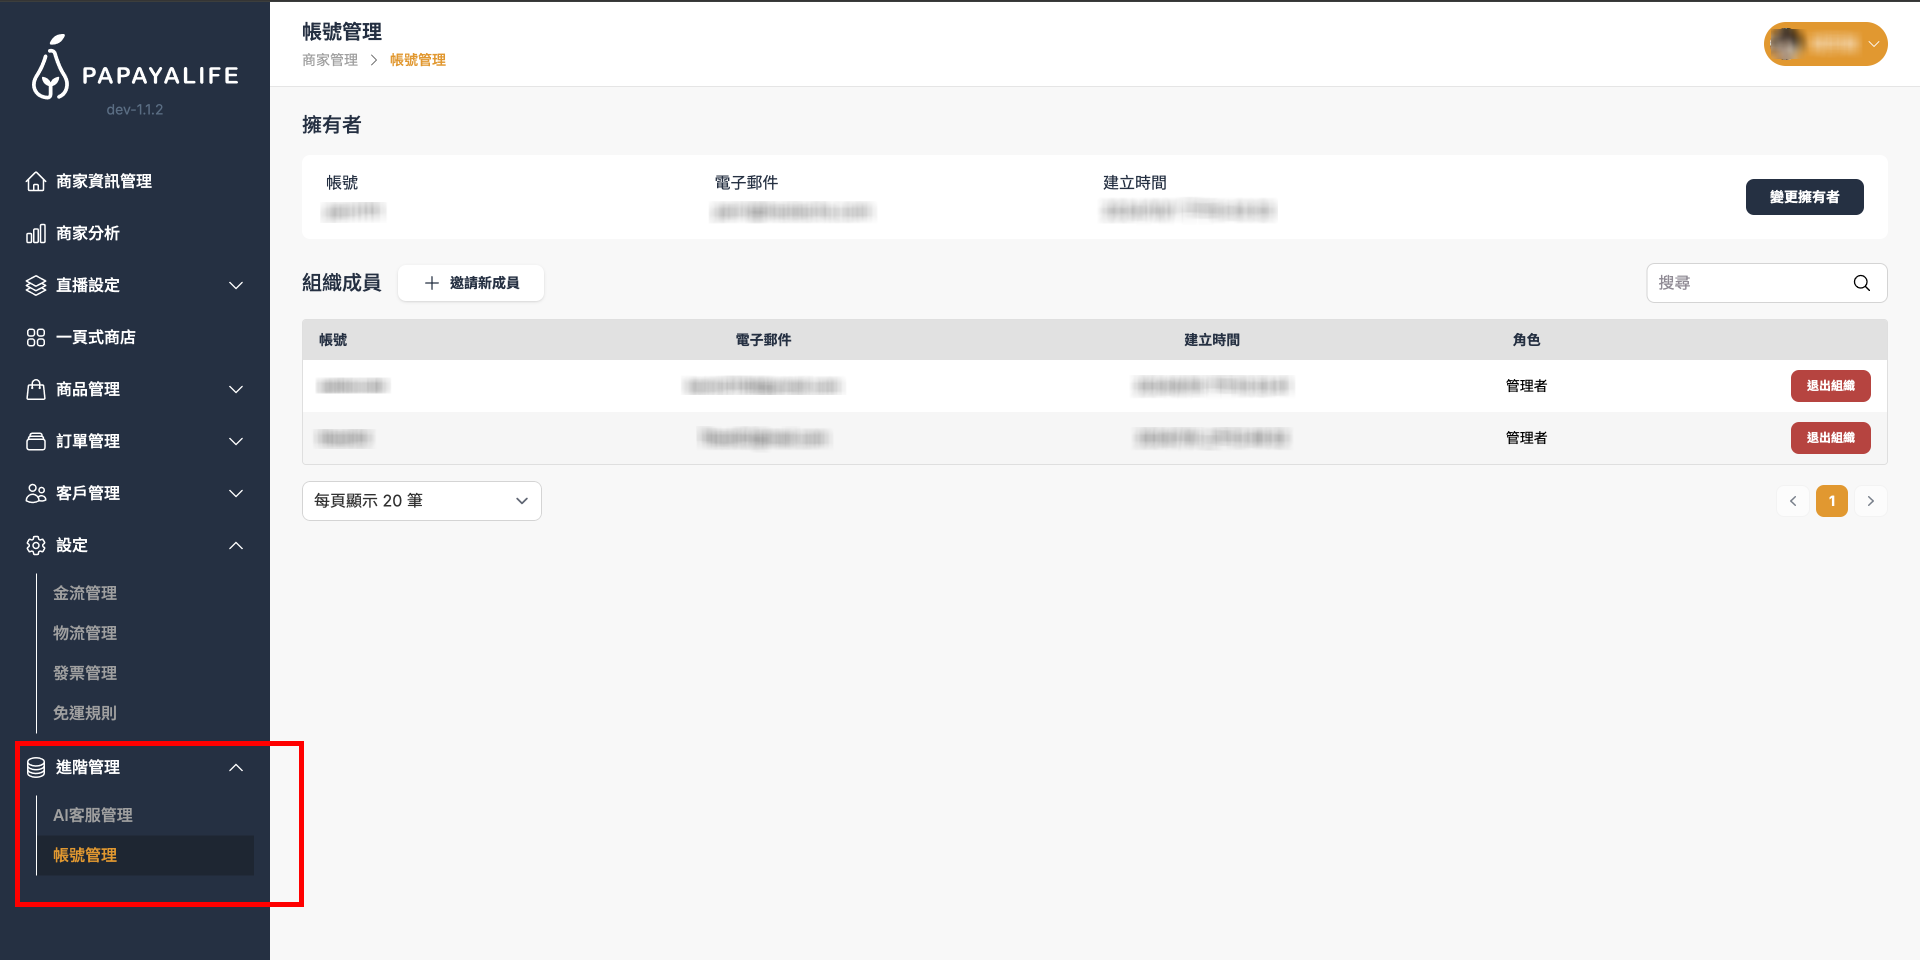Image resolution: width=1920 pixels, height=960 pixels.
Task: Click the PapayaLife logo icon
Action: (x=50, y=69)
